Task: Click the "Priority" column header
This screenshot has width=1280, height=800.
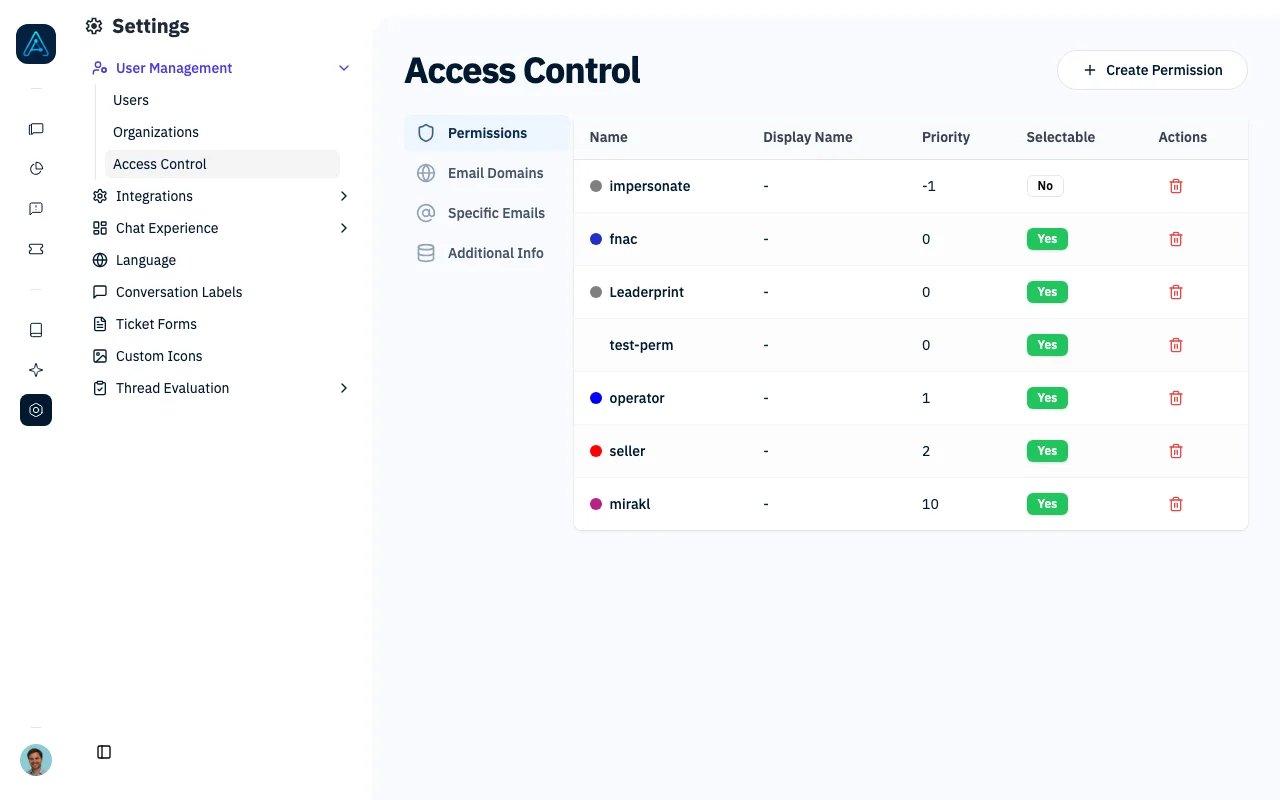Action: pyautogui.click(x=946, y=137)
